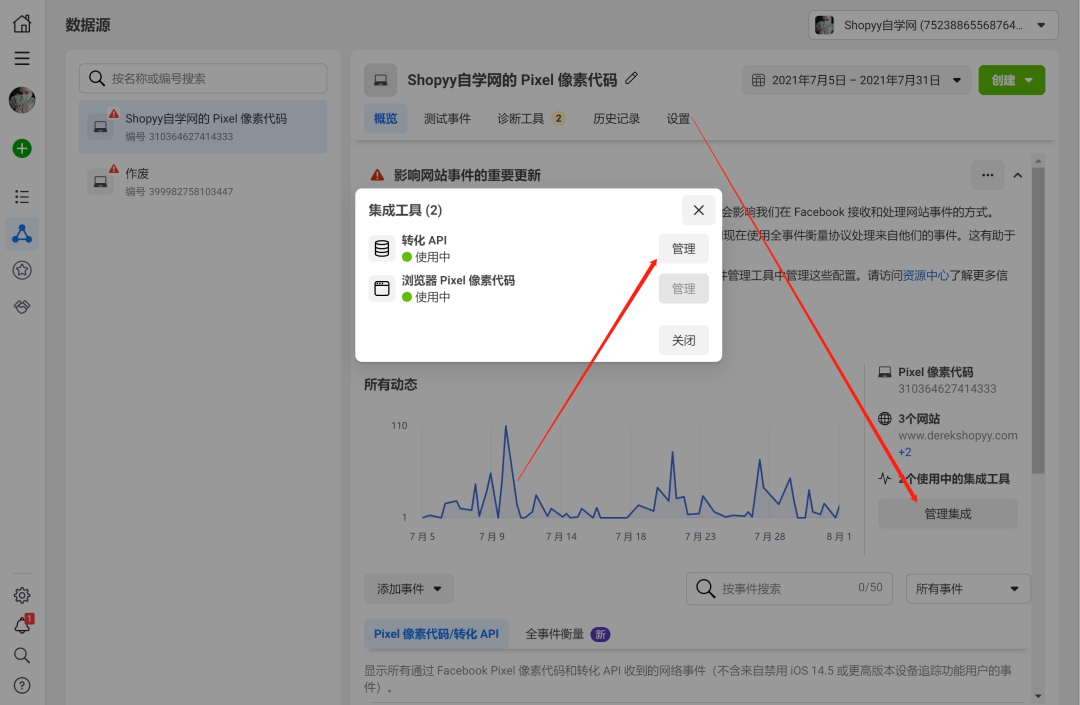Go to the home icon in sidebar
The height and width of the screenshot is (705, 1080).
click(x=22, y=23)
